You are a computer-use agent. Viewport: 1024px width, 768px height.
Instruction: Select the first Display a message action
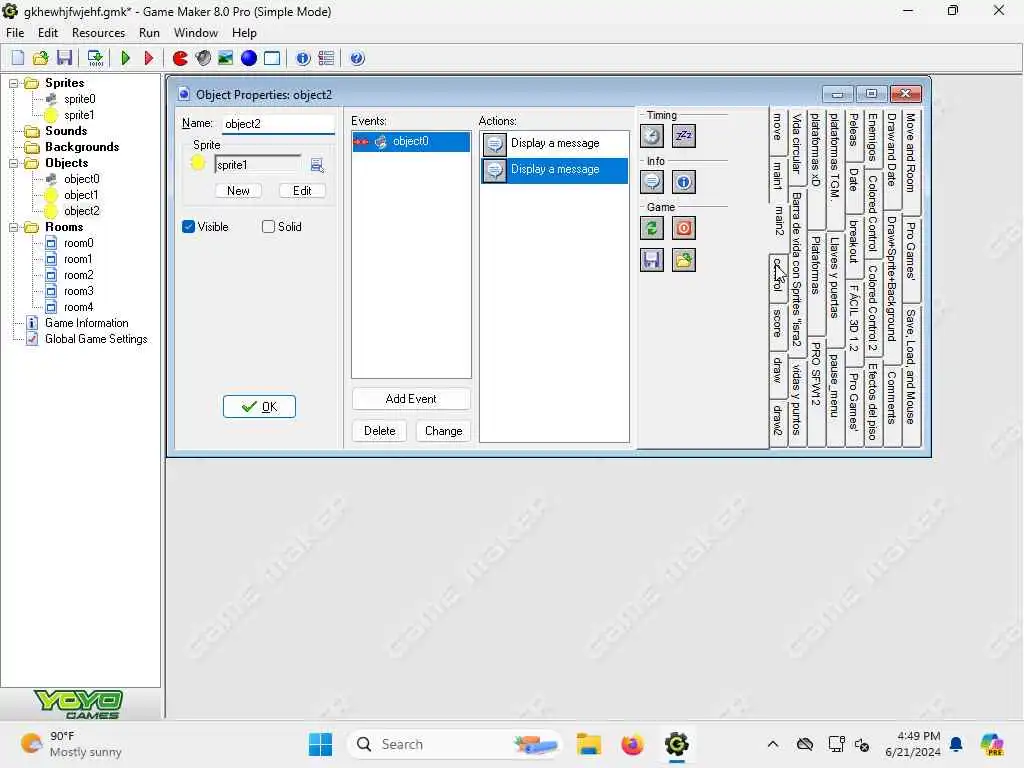[x=554, y=144]
